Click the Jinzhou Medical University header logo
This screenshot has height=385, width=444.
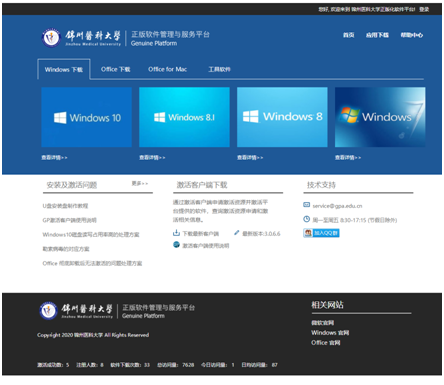pyautogui.click(x=81, y=38)
